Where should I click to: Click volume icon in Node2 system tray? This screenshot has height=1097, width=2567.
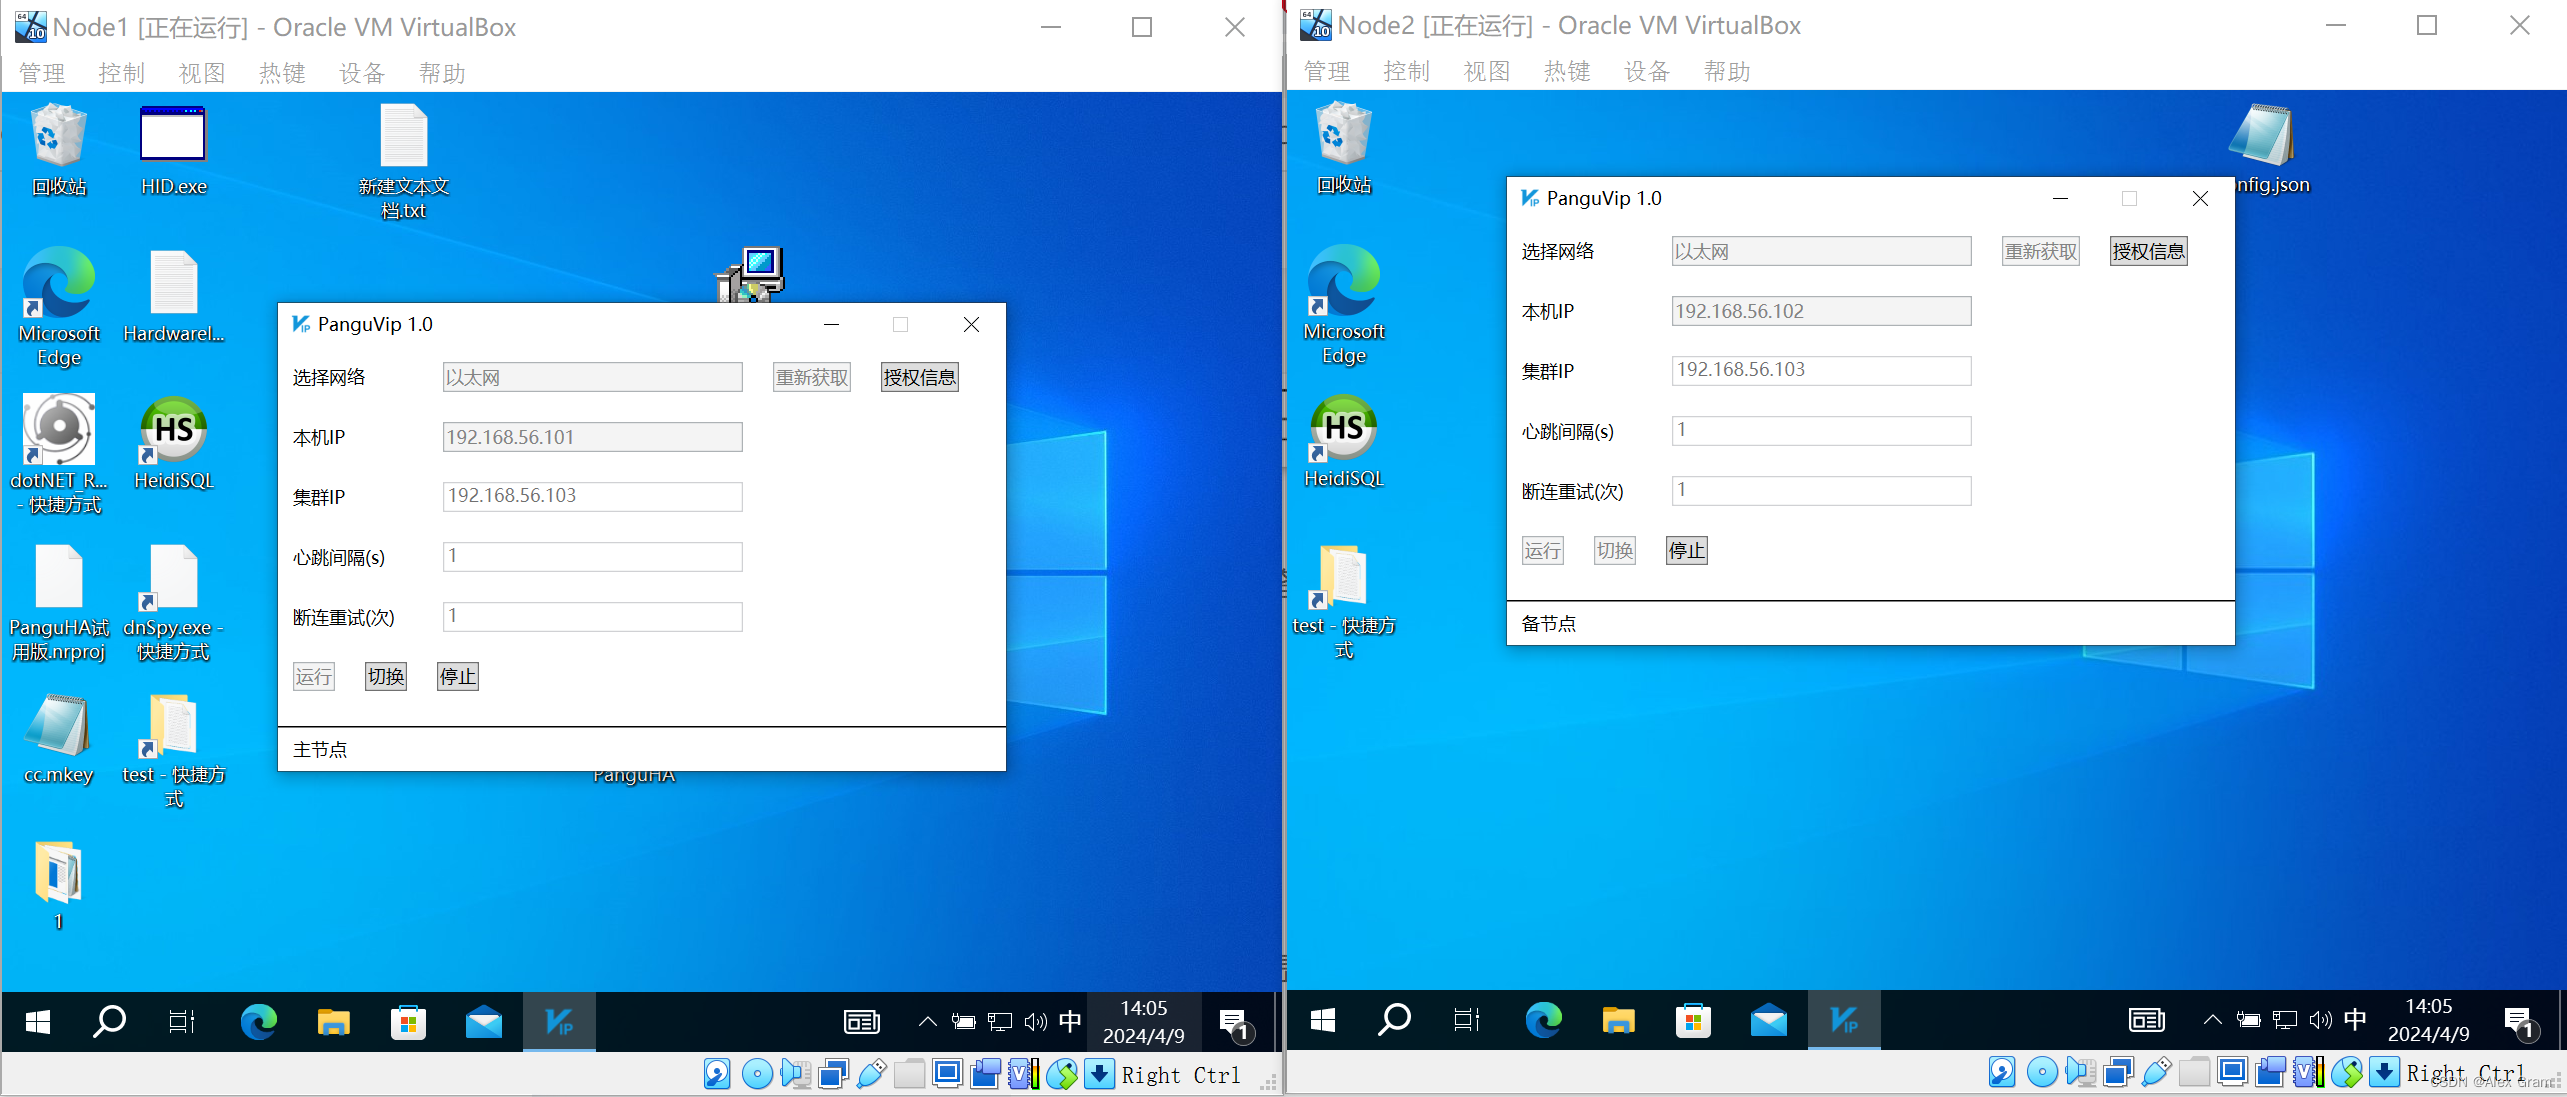click(2320, 1019)
